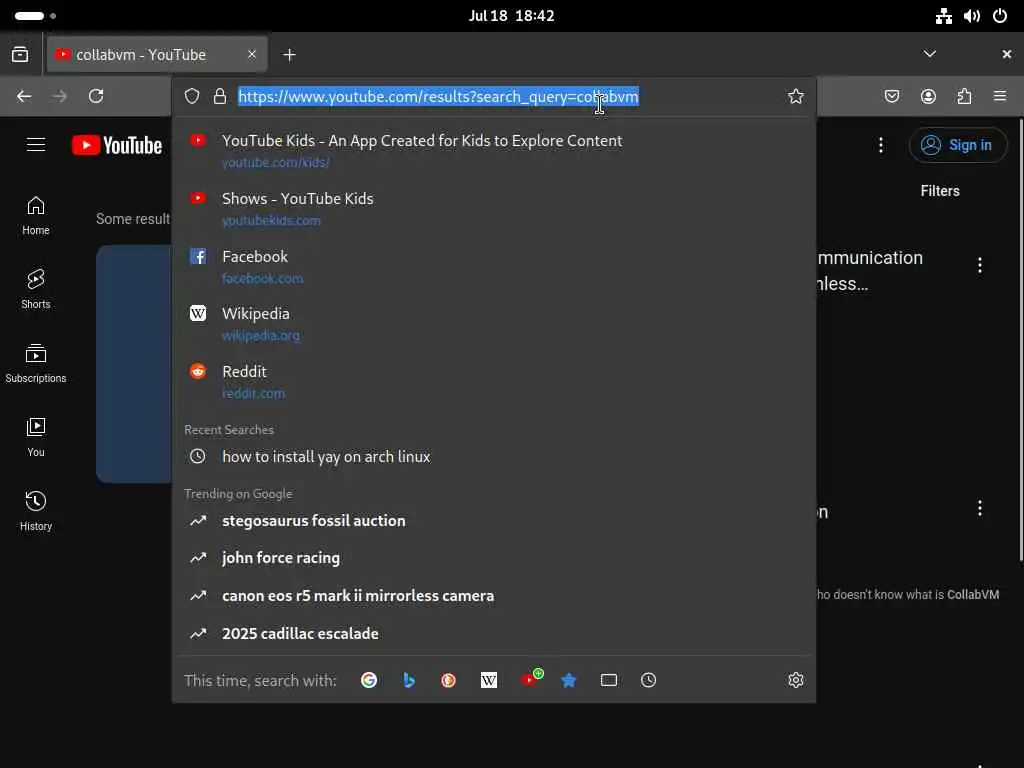Image resolution: width=1024 pixels, height=768 pixels.
Task: Search with Wikipedia this time
Action: (x=488, y=680)
